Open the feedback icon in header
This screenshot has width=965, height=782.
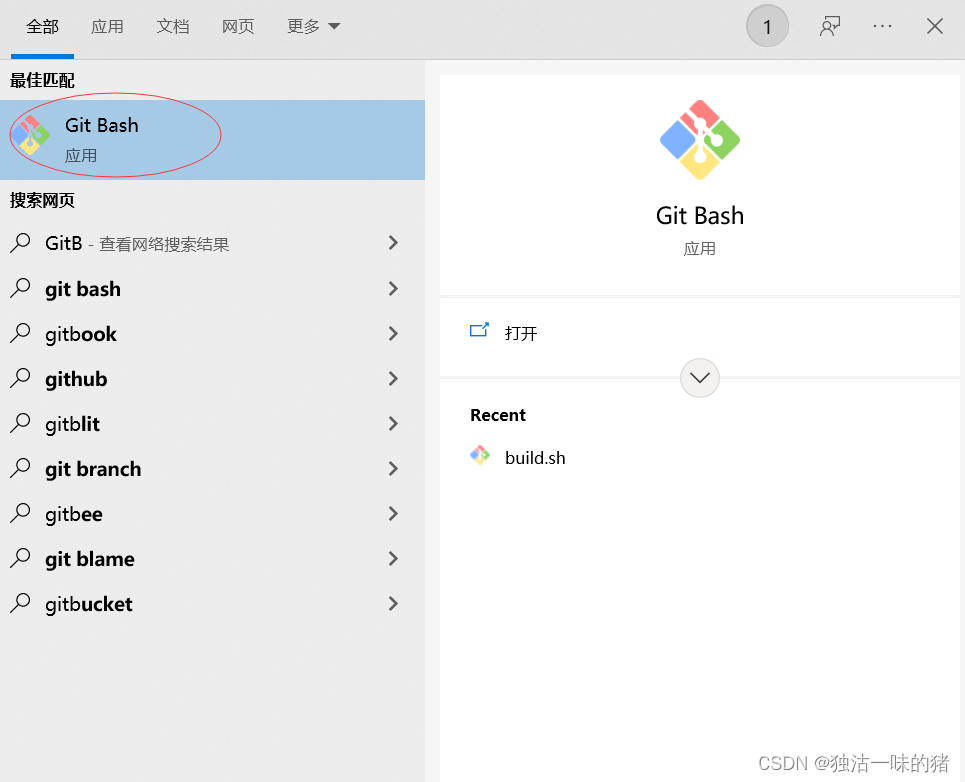point(830,26)
